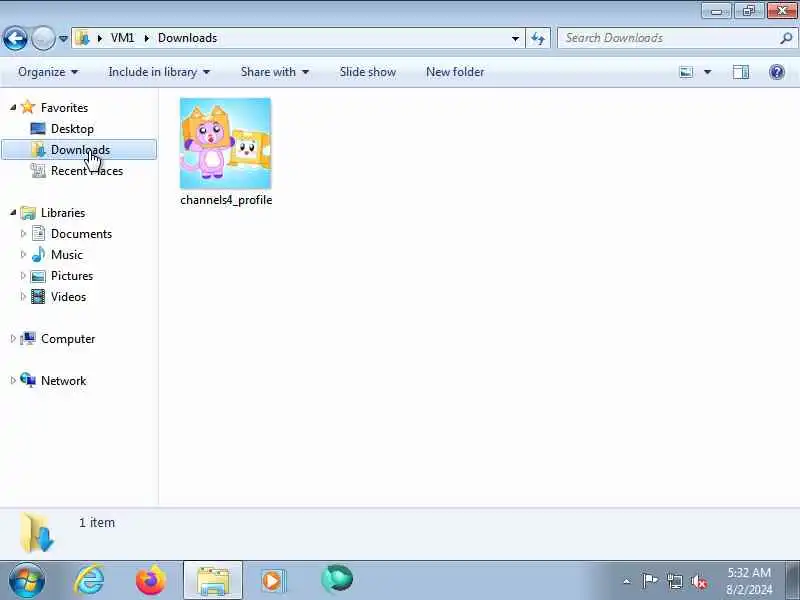Launch Firefox from the taskbar
This screenshot has width=800, height=600.
tap(151, 580)
